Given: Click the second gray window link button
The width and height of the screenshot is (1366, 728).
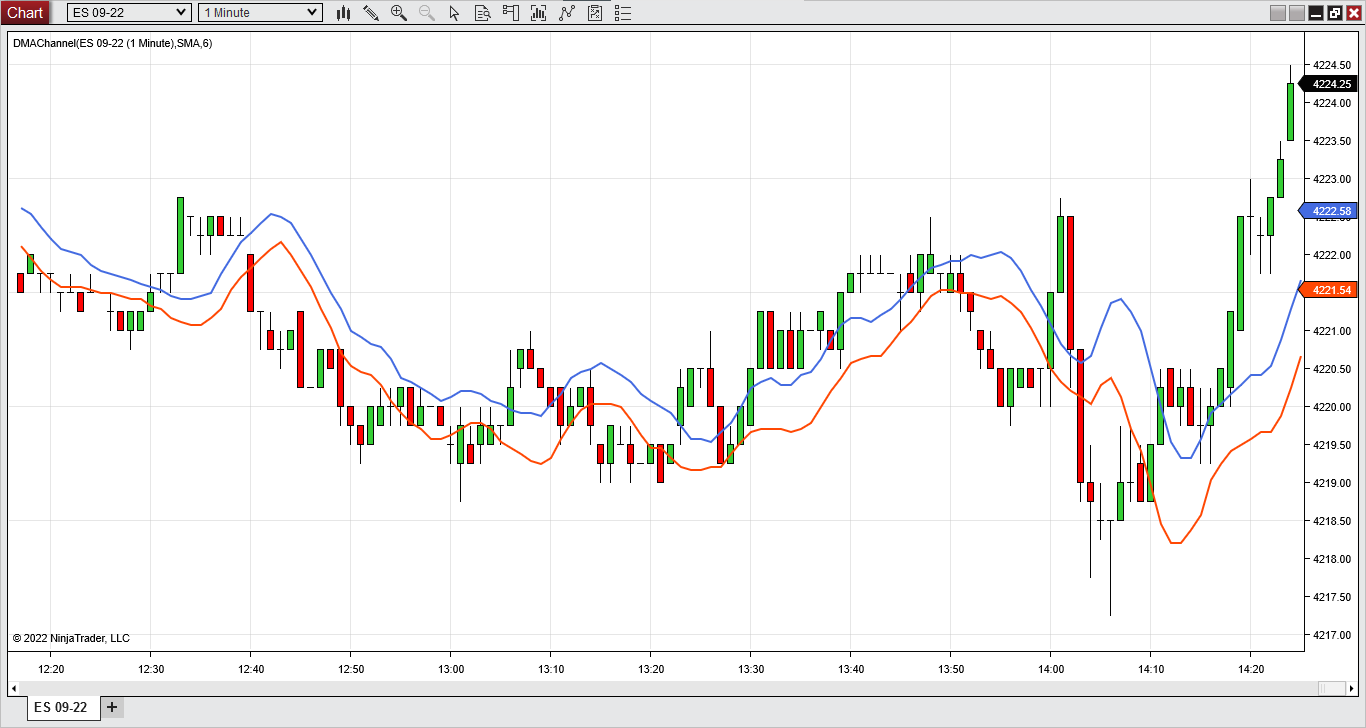Looking at the screenshot, I should [1297, 13].
